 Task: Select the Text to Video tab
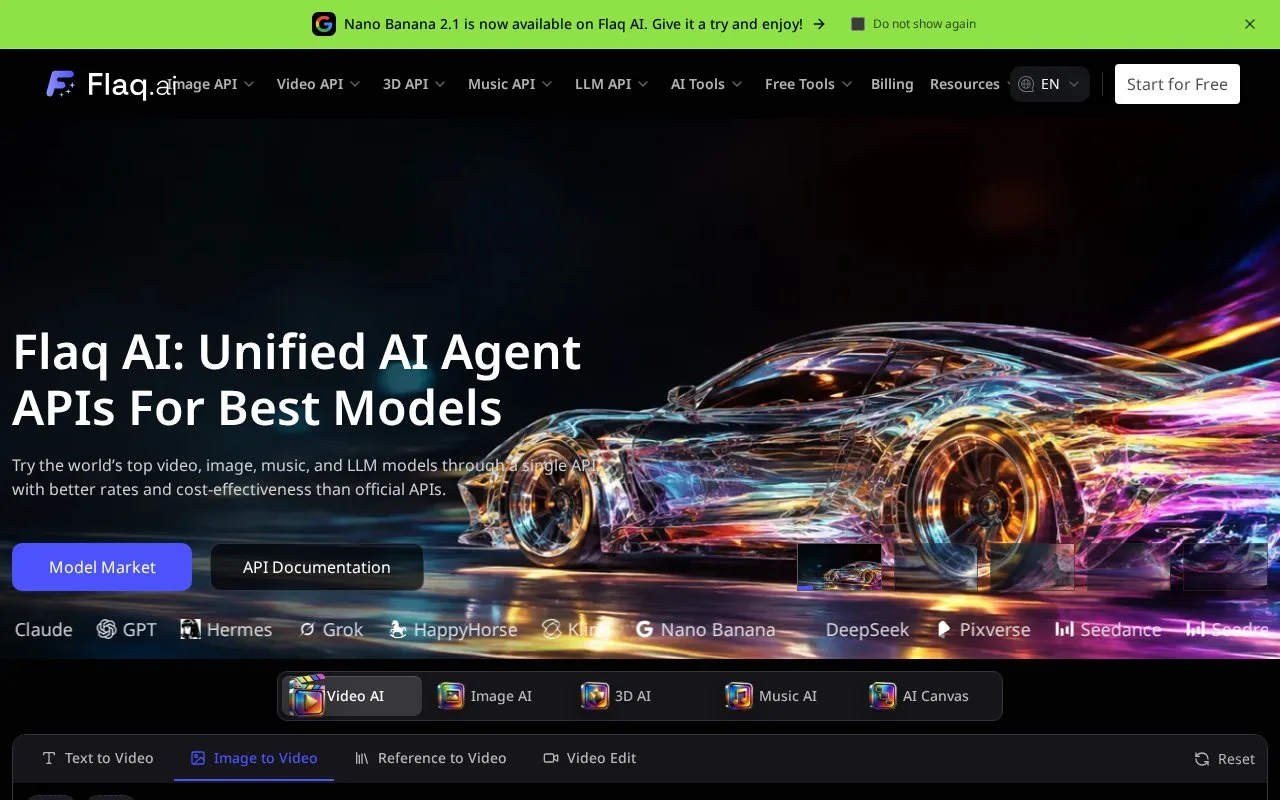[97, 758]
